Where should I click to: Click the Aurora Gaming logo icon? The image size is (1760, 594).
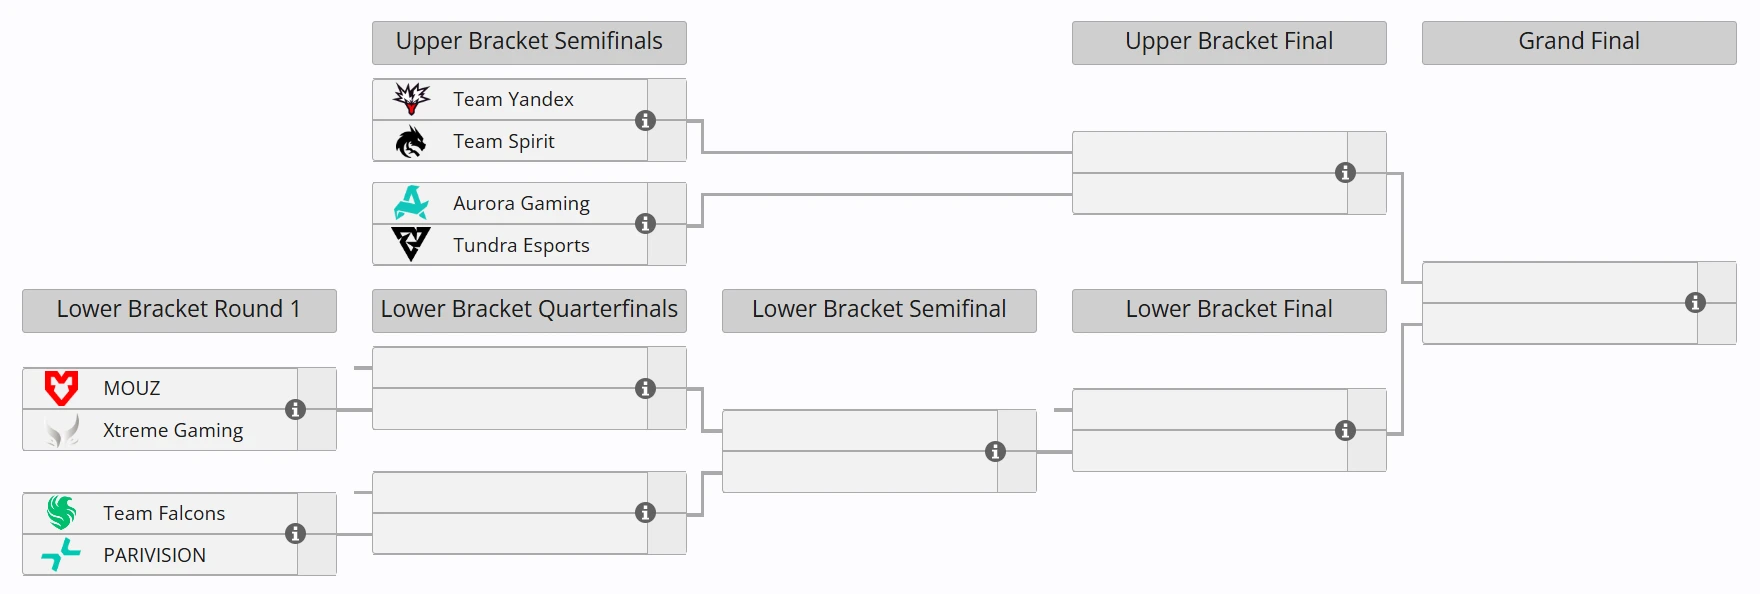coord(411,203)
